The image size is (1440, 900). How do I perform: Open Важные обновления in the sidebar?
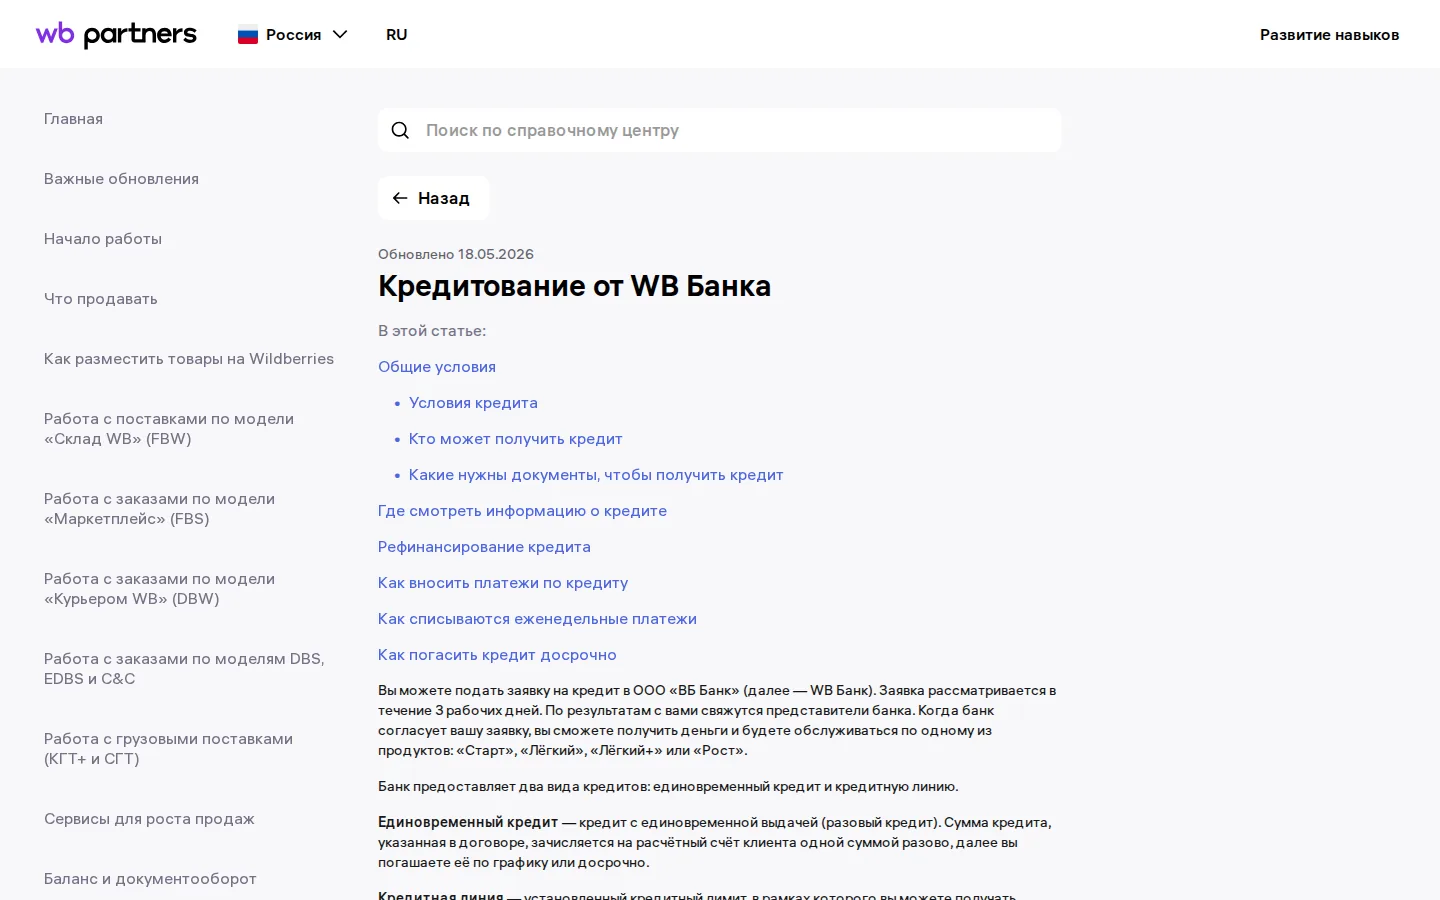point(121,179)
